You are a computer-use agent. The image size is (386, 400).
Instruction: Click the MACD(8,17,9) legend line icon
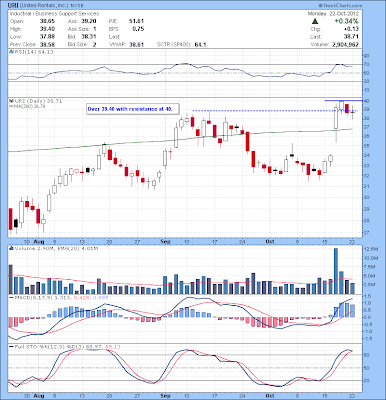pyautogui.click(x=11, y=297)
